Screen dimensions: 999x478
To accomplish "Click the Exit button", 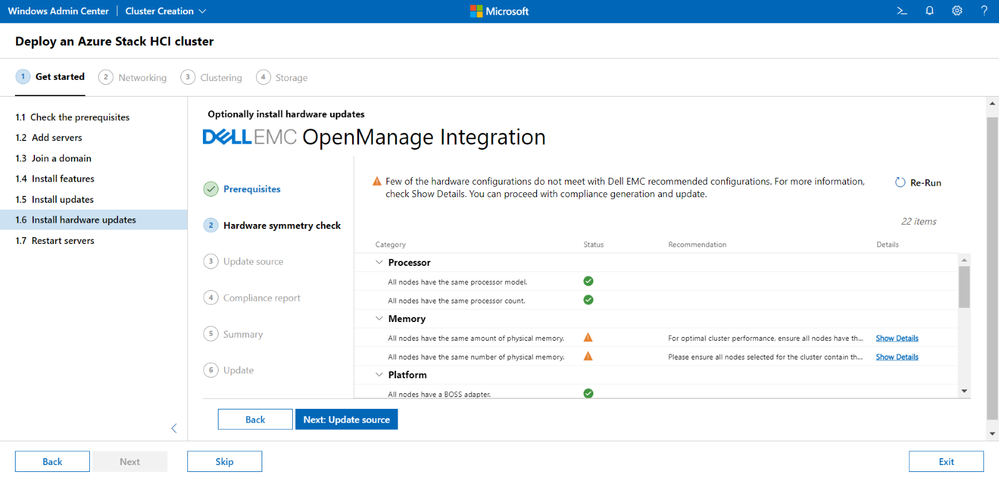I will pyautogui.click(x=946, y=461).
